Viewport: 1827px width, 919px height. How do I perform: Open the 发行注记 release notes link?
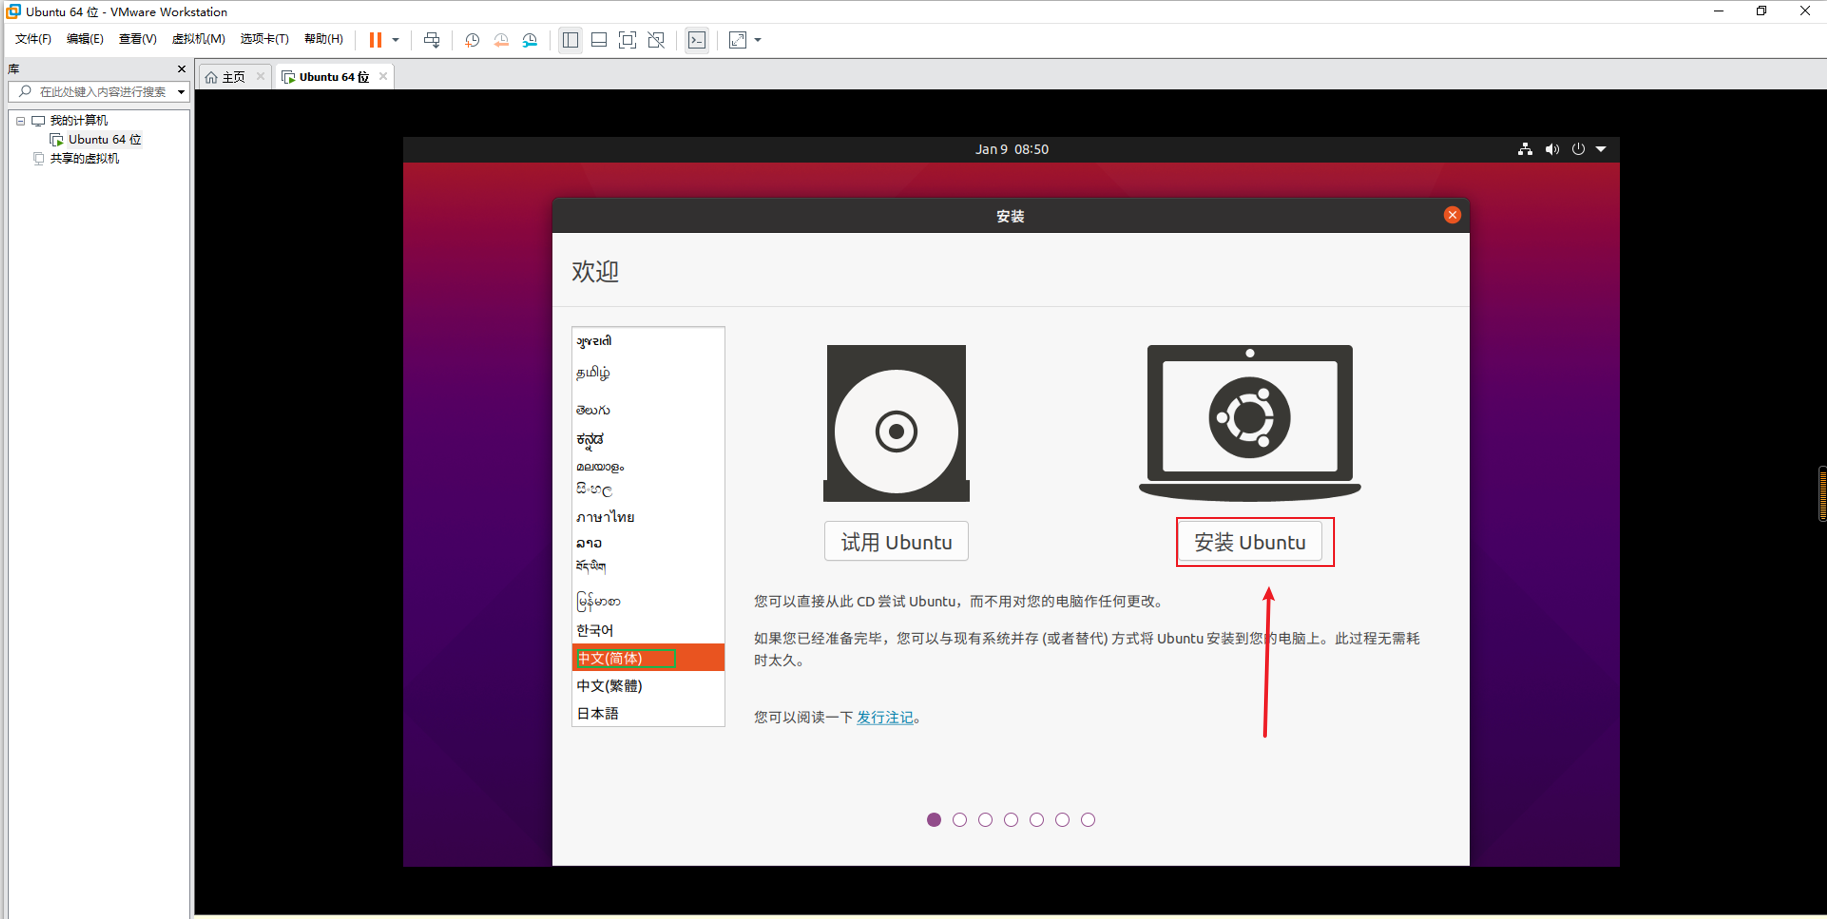tap(885, 717)
